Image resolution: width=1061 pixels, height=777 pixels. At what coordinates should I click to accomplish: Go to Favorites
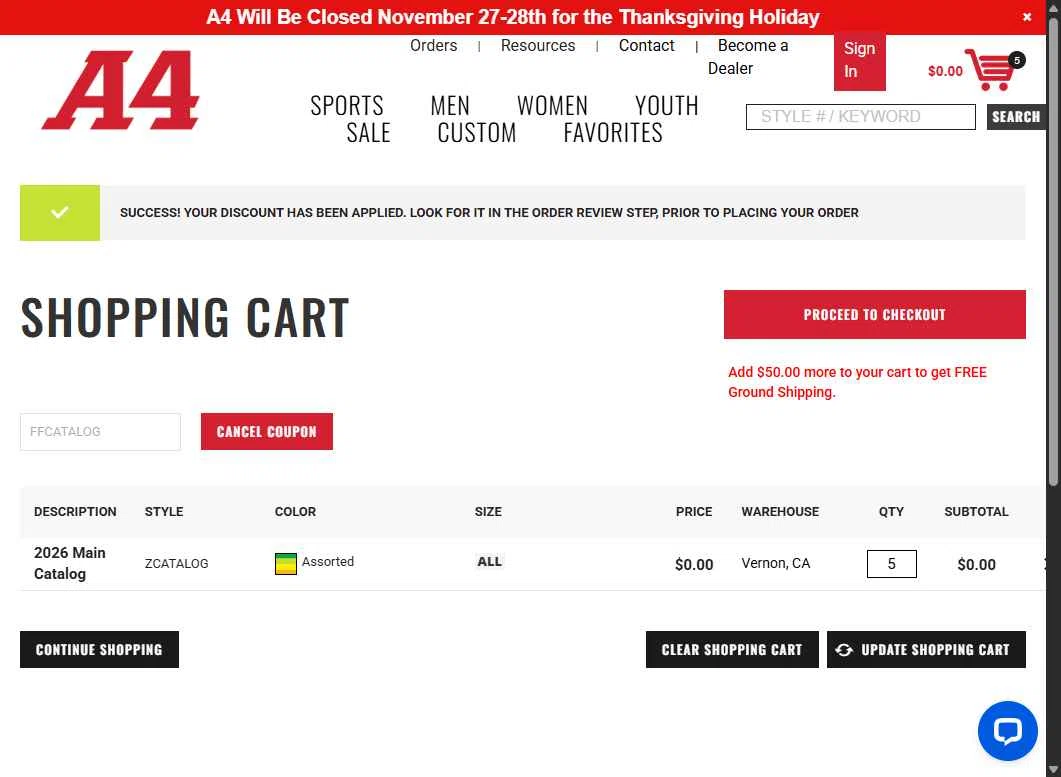pos(613,133)
